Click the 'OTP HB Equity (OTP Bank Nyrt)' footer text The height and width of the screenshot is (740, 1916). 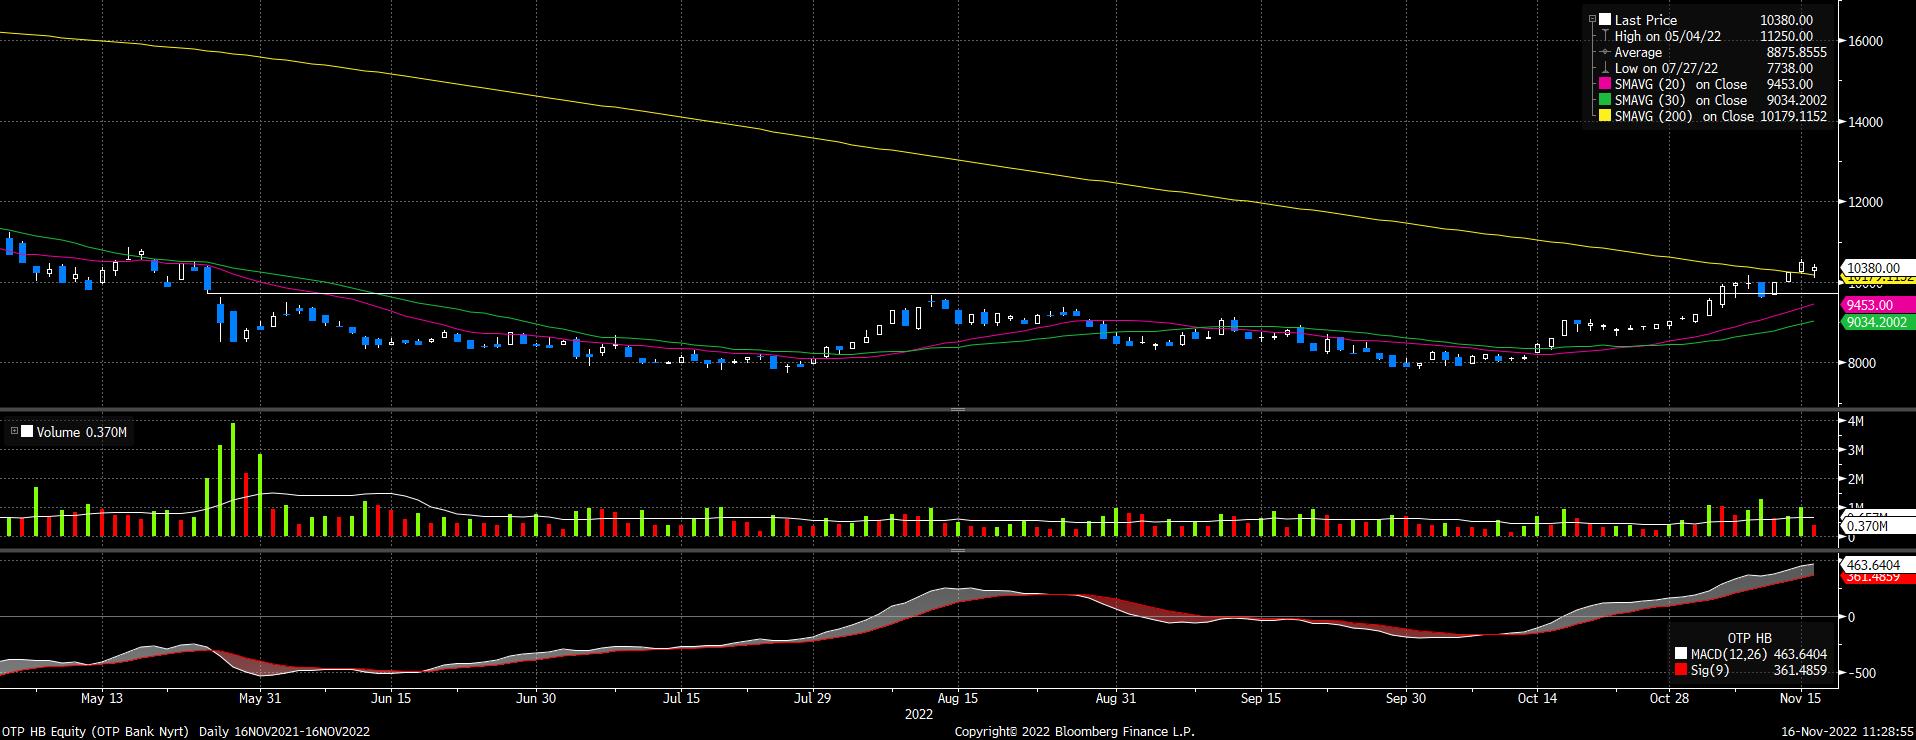(95, 732)
